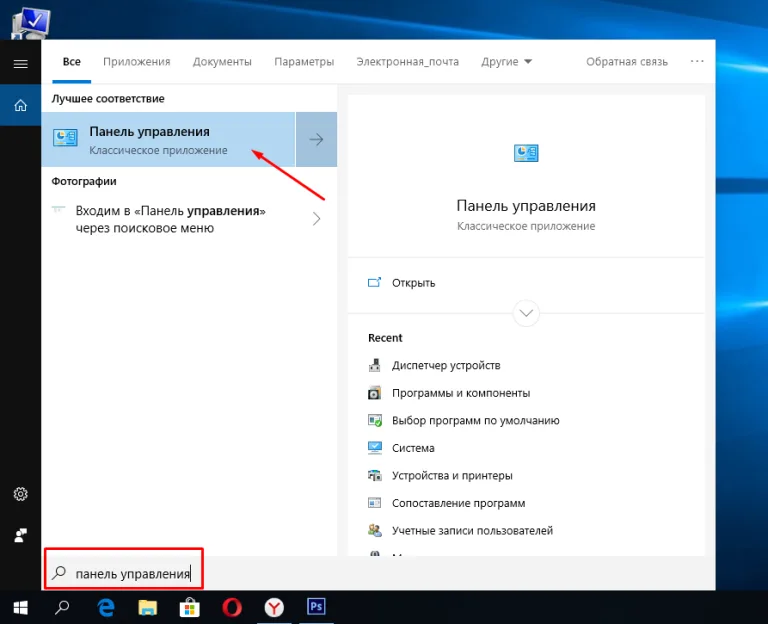The image size is (768, 624).
Task: Switch to the Документы tab
Action: point(222,62)
